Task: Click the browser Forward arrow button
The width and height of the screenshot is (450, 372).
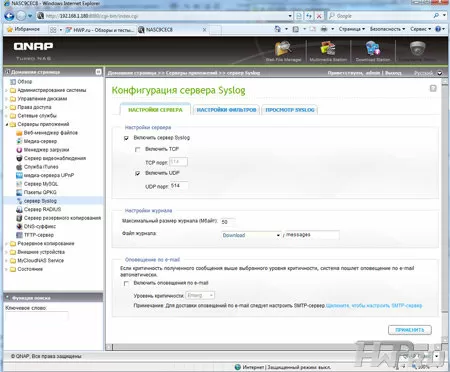Action: [x=21, y=16]
